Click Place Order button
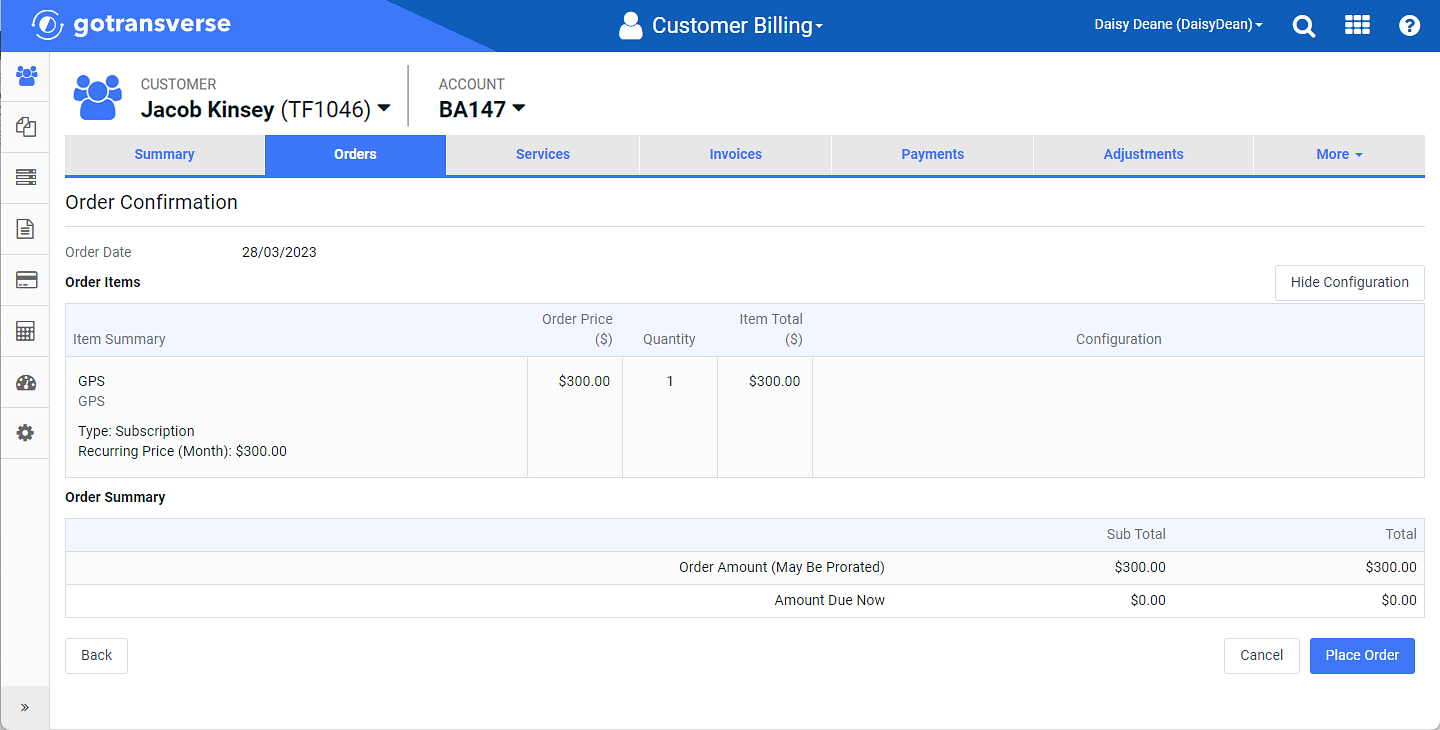 click(1362, 655)
